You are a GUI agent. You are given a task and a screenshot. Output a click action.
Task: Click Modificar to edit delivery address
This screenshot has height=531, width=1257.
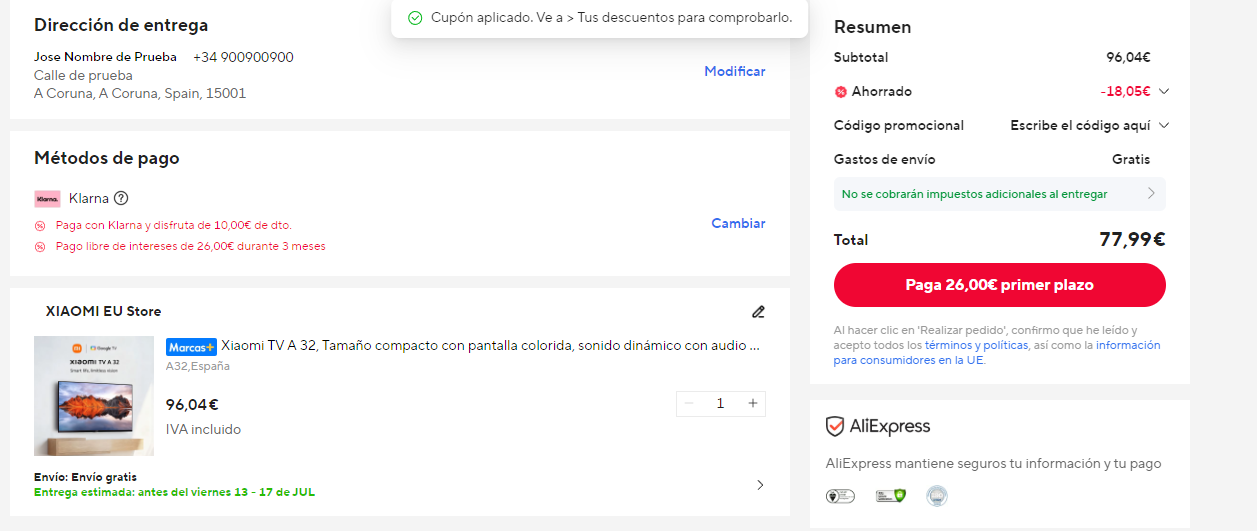pyautogui.click(x=735, y=71)
